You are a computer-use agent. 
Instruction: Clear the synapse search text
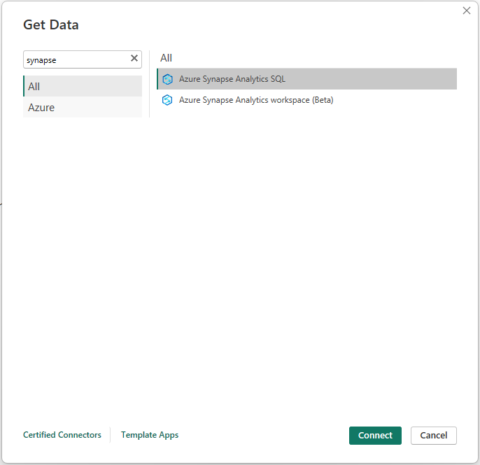(x=134, y=58)
